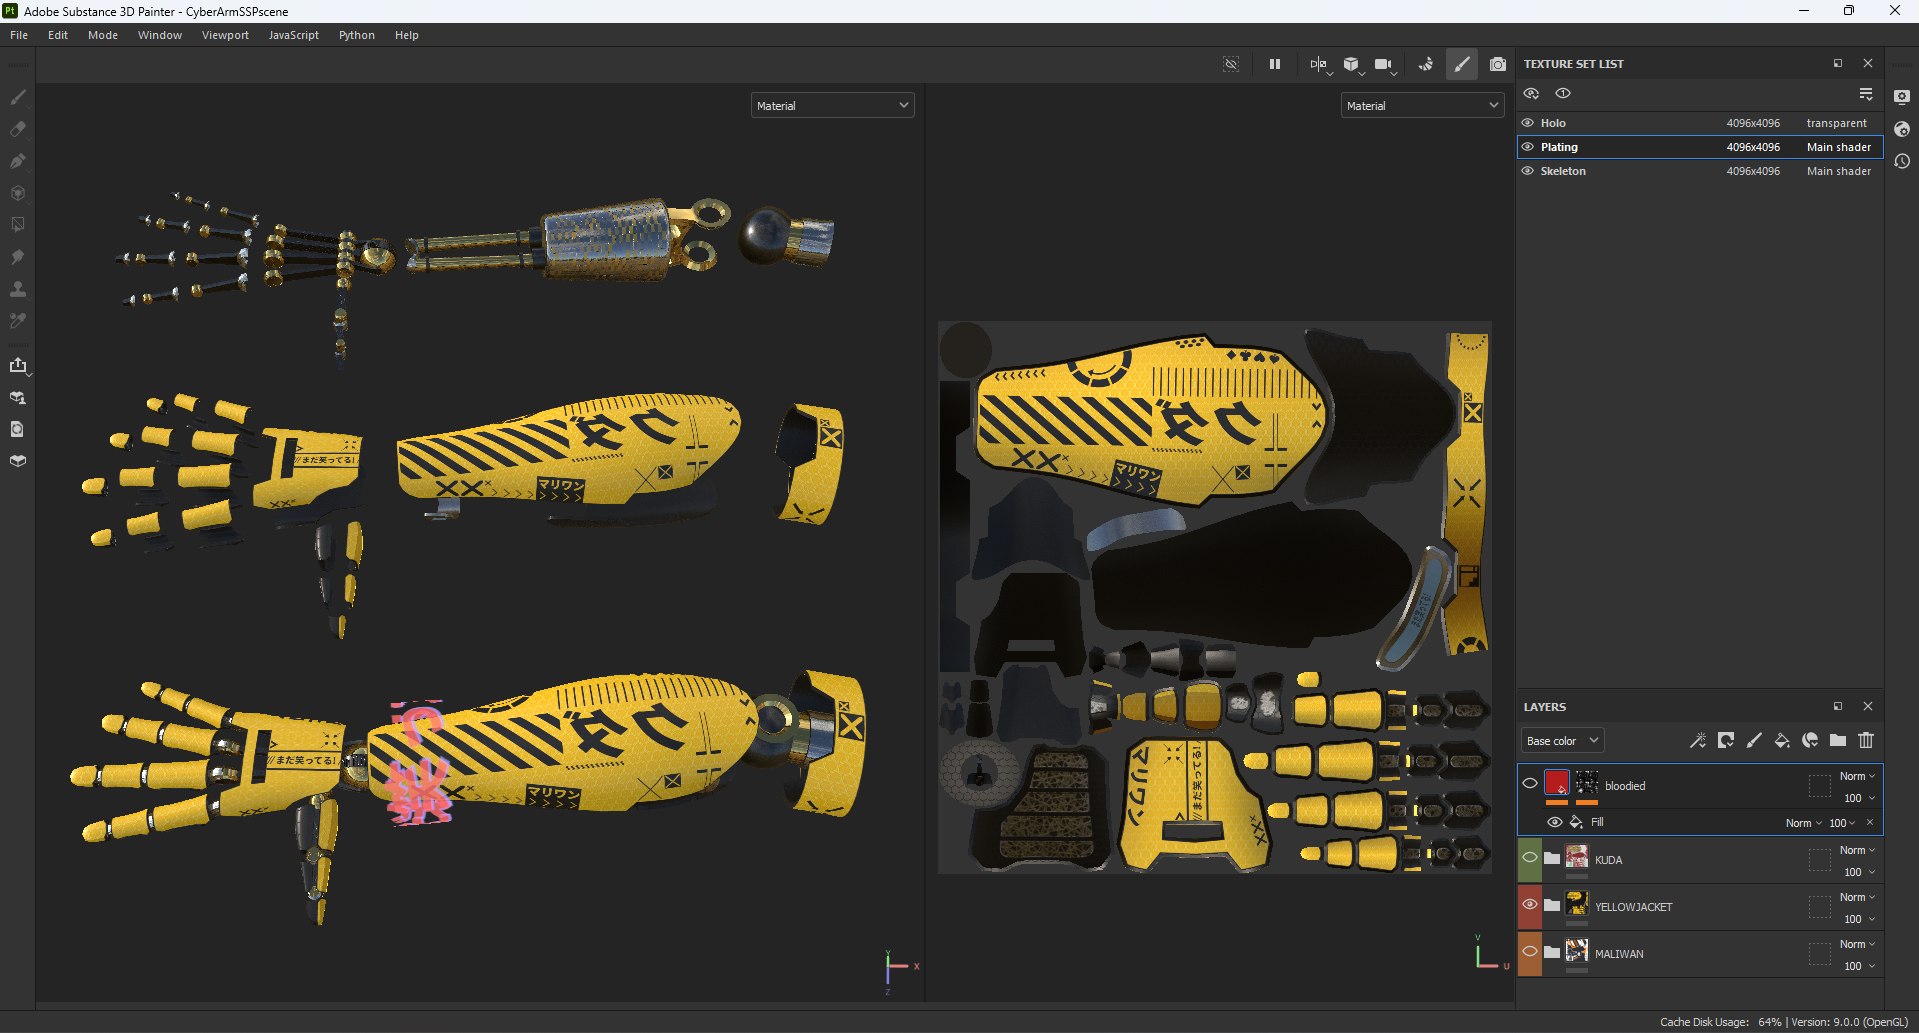1919x1033 pixels.
Task: Open MALIWAN layer blend mode dropdown
Action: tap(1857, 944)
